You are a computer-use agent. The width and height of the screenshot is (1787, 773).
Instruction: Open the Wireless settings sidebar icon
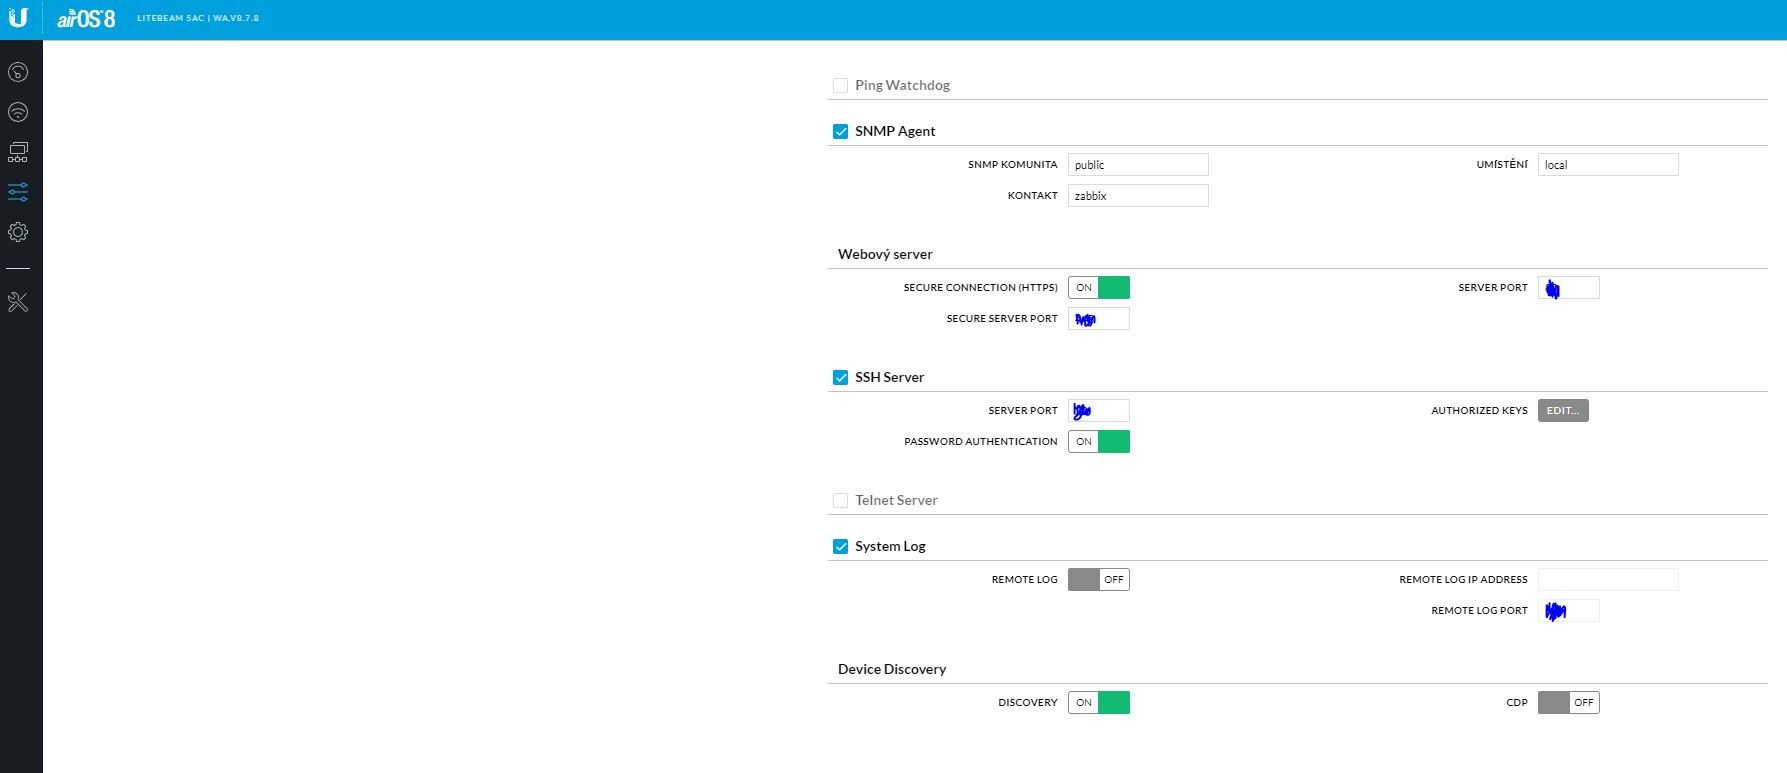[x=18, y=112]
